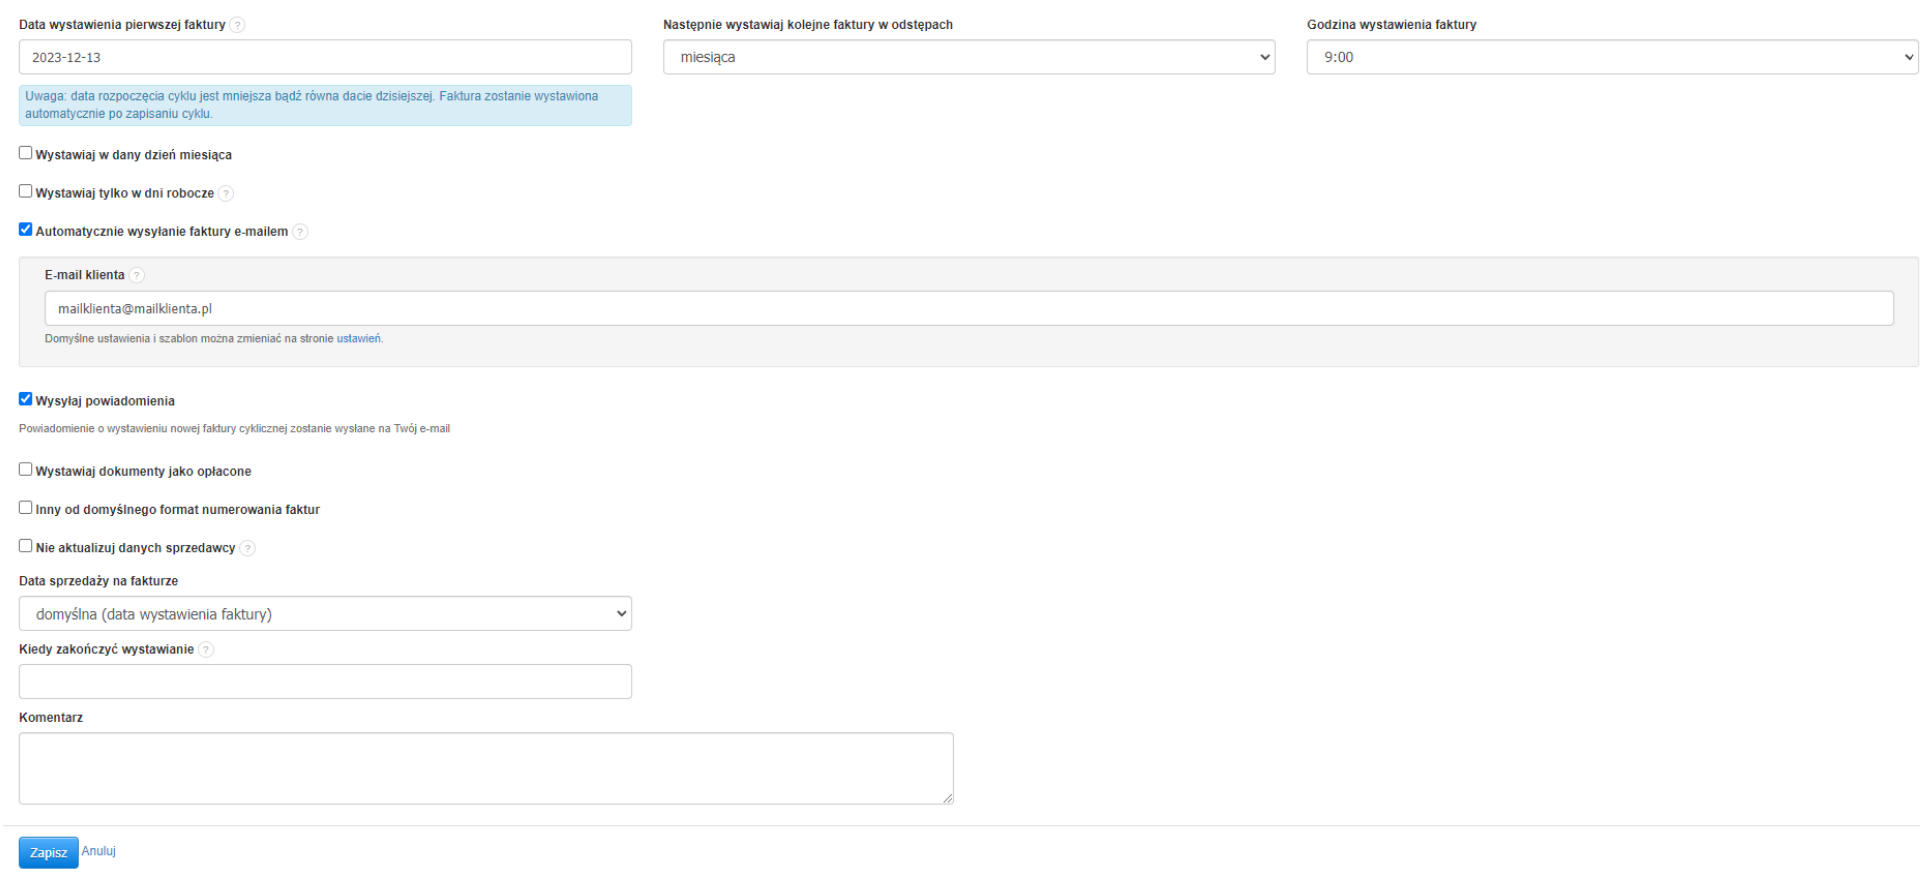Show help for working days only option

coord(226,194)
